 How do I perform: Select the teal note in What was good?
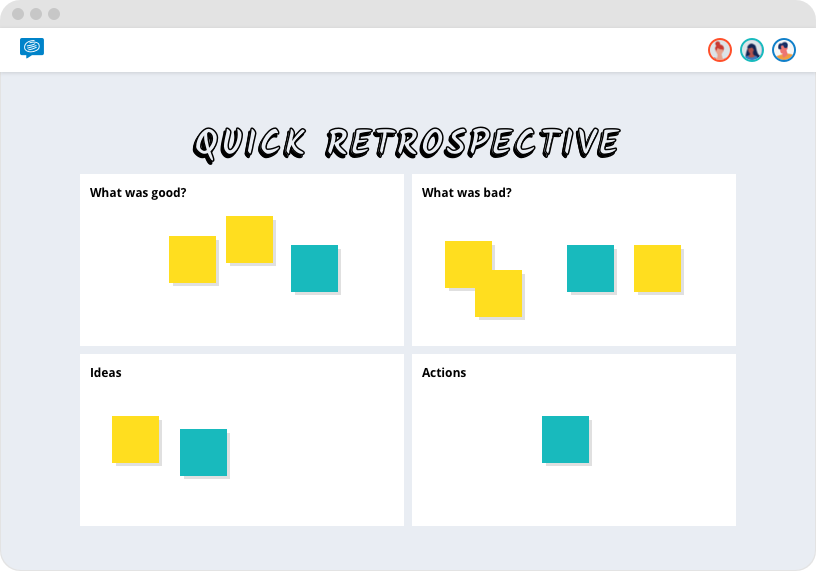(x=314, y=268)
